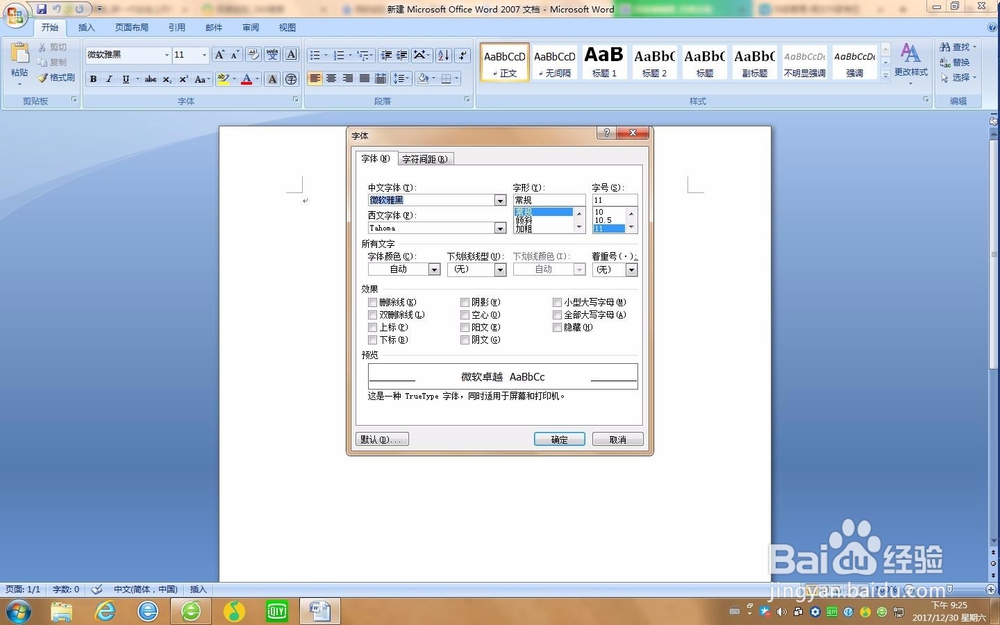The width and height of the screenshot is (1000, 625).
Task: Confirm font settings with the 确定 button
Action: pos(558,438)
